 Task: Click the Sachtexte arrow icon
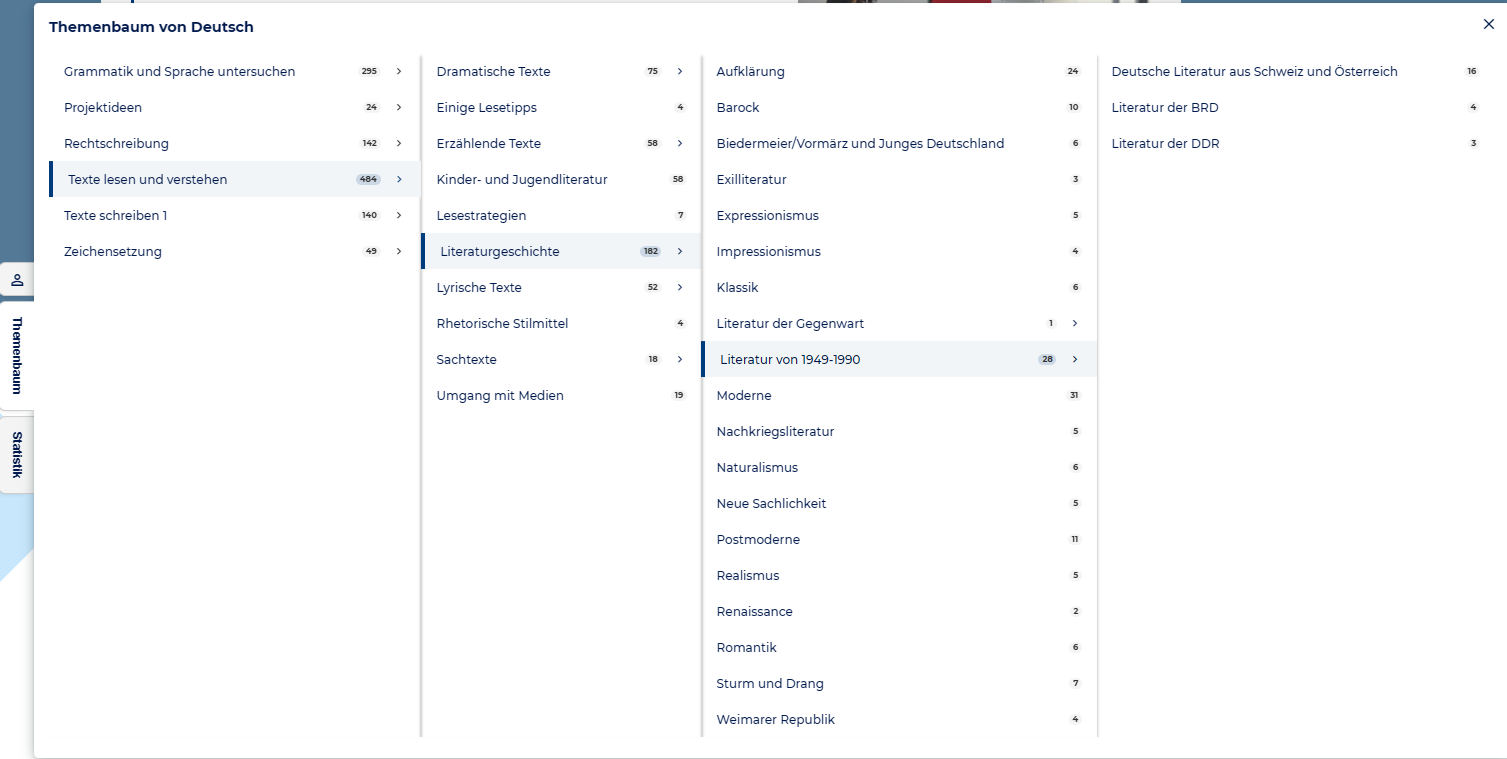coord(680,360)
